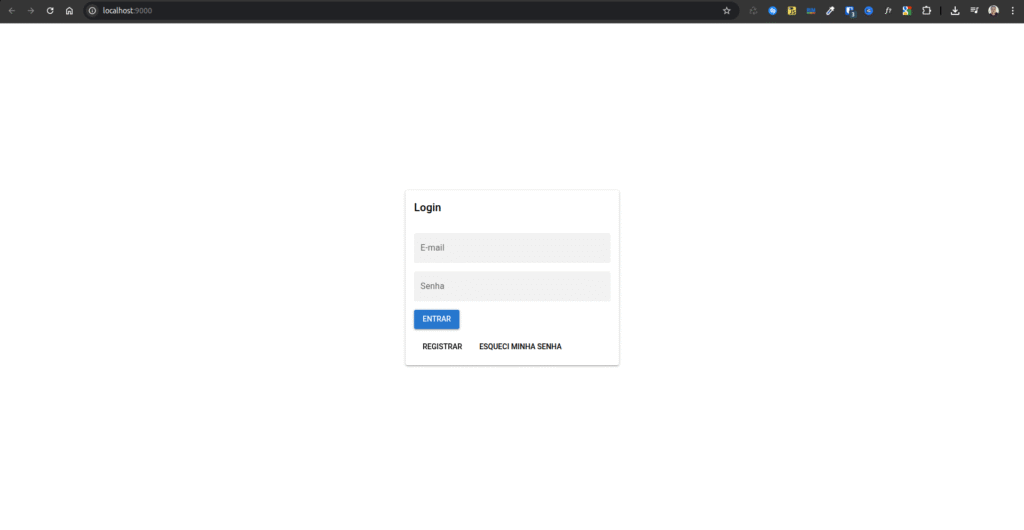
Task: Open the shield extension with badge 3
Action: (x=850, y=11)
